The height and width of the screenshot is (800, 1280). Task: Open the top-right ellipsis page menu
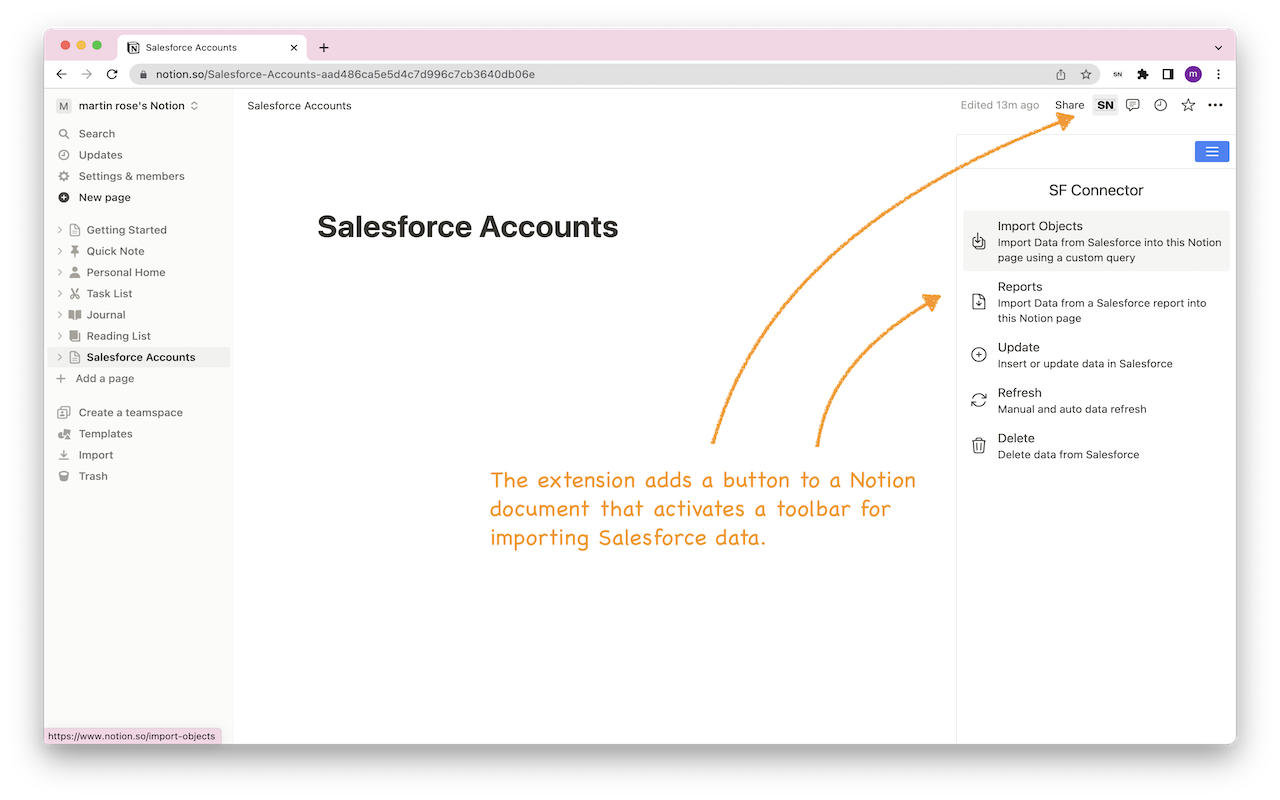(1215, 105)
